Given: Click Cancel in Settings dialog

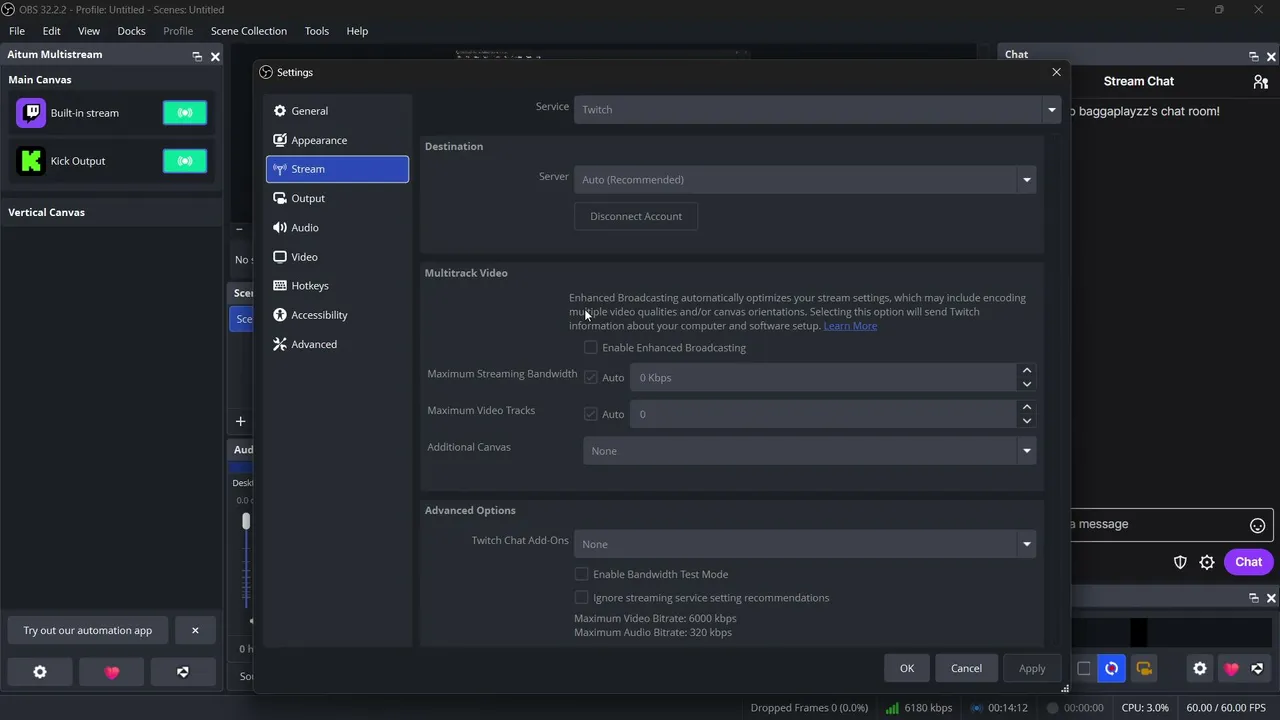Looking at the screenshot, I should (x=966, y=668).
